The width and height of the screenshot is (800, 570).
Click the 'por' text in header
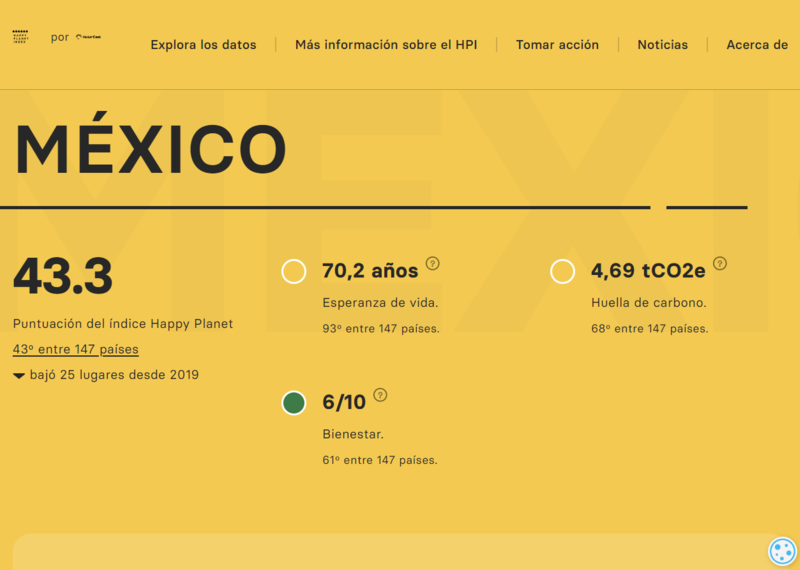tap(60, 38)
